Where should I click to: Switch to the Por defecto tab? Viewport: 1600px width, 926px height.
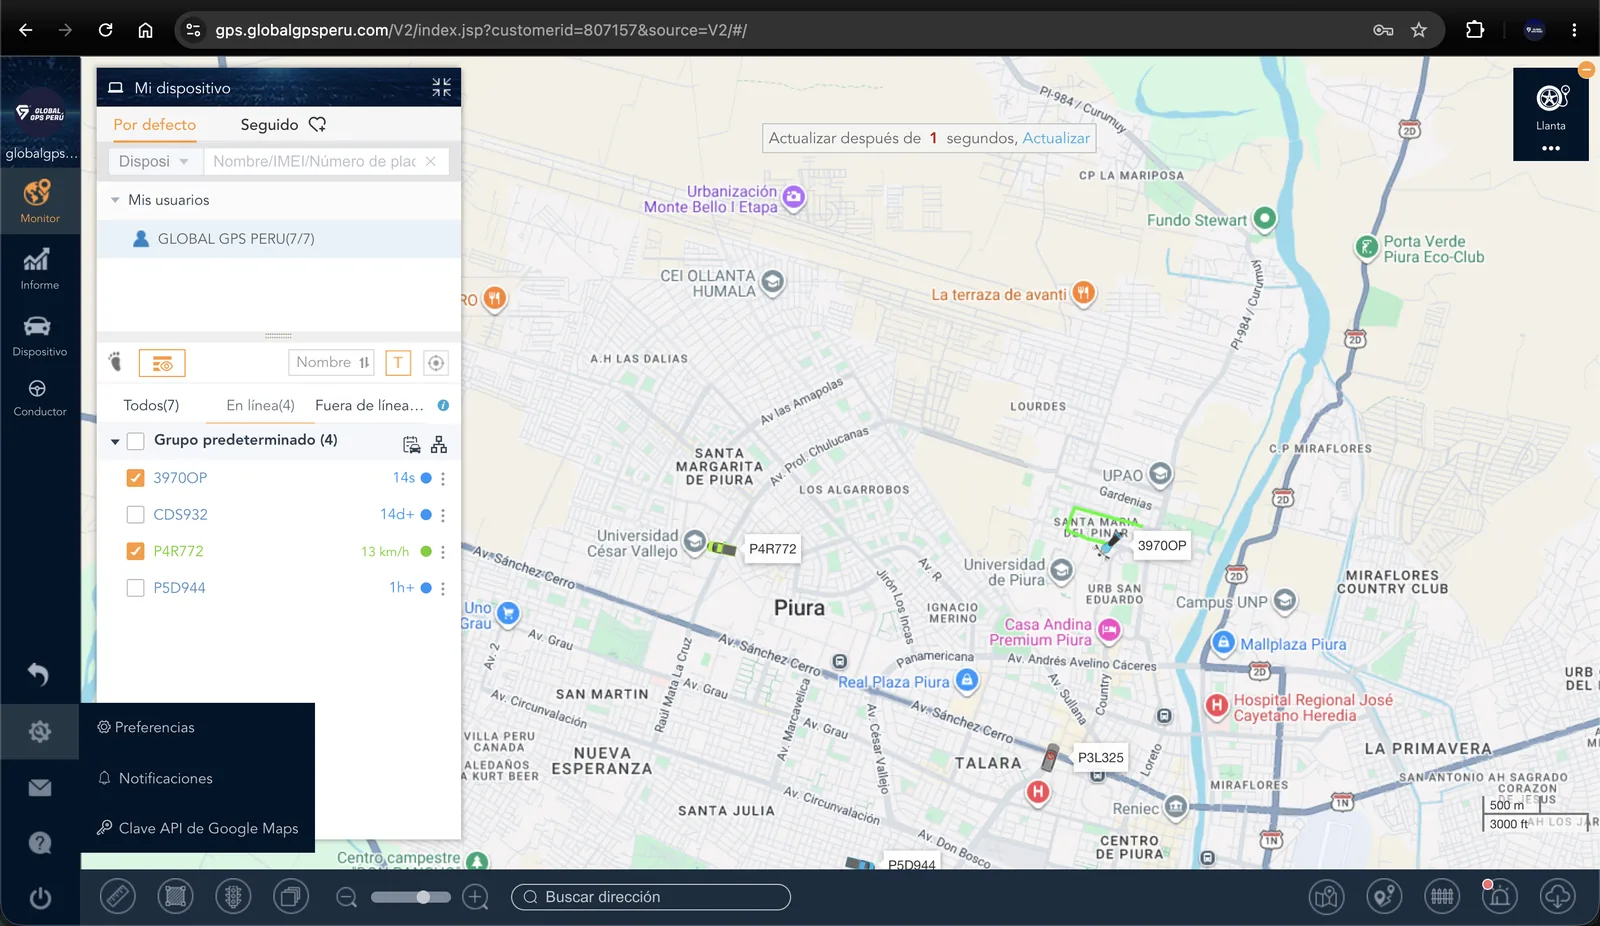[155, 125]
